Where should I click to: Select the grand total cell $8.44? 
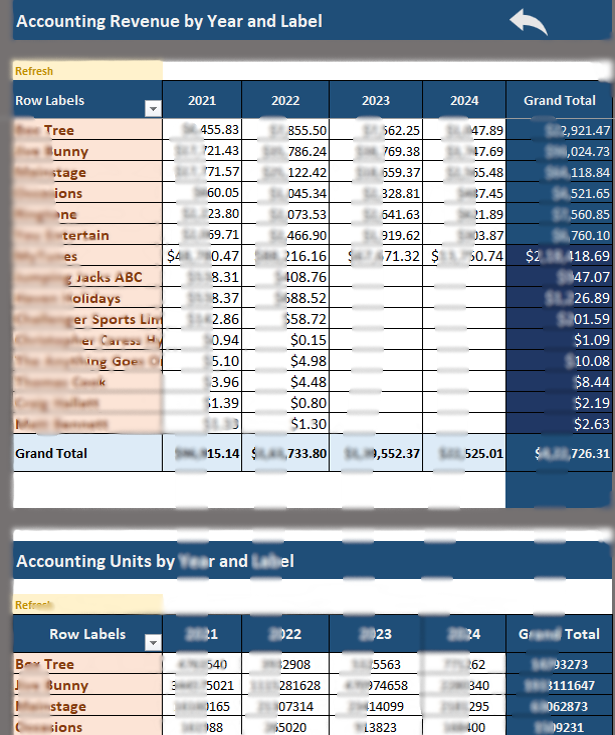pos(559,382)
